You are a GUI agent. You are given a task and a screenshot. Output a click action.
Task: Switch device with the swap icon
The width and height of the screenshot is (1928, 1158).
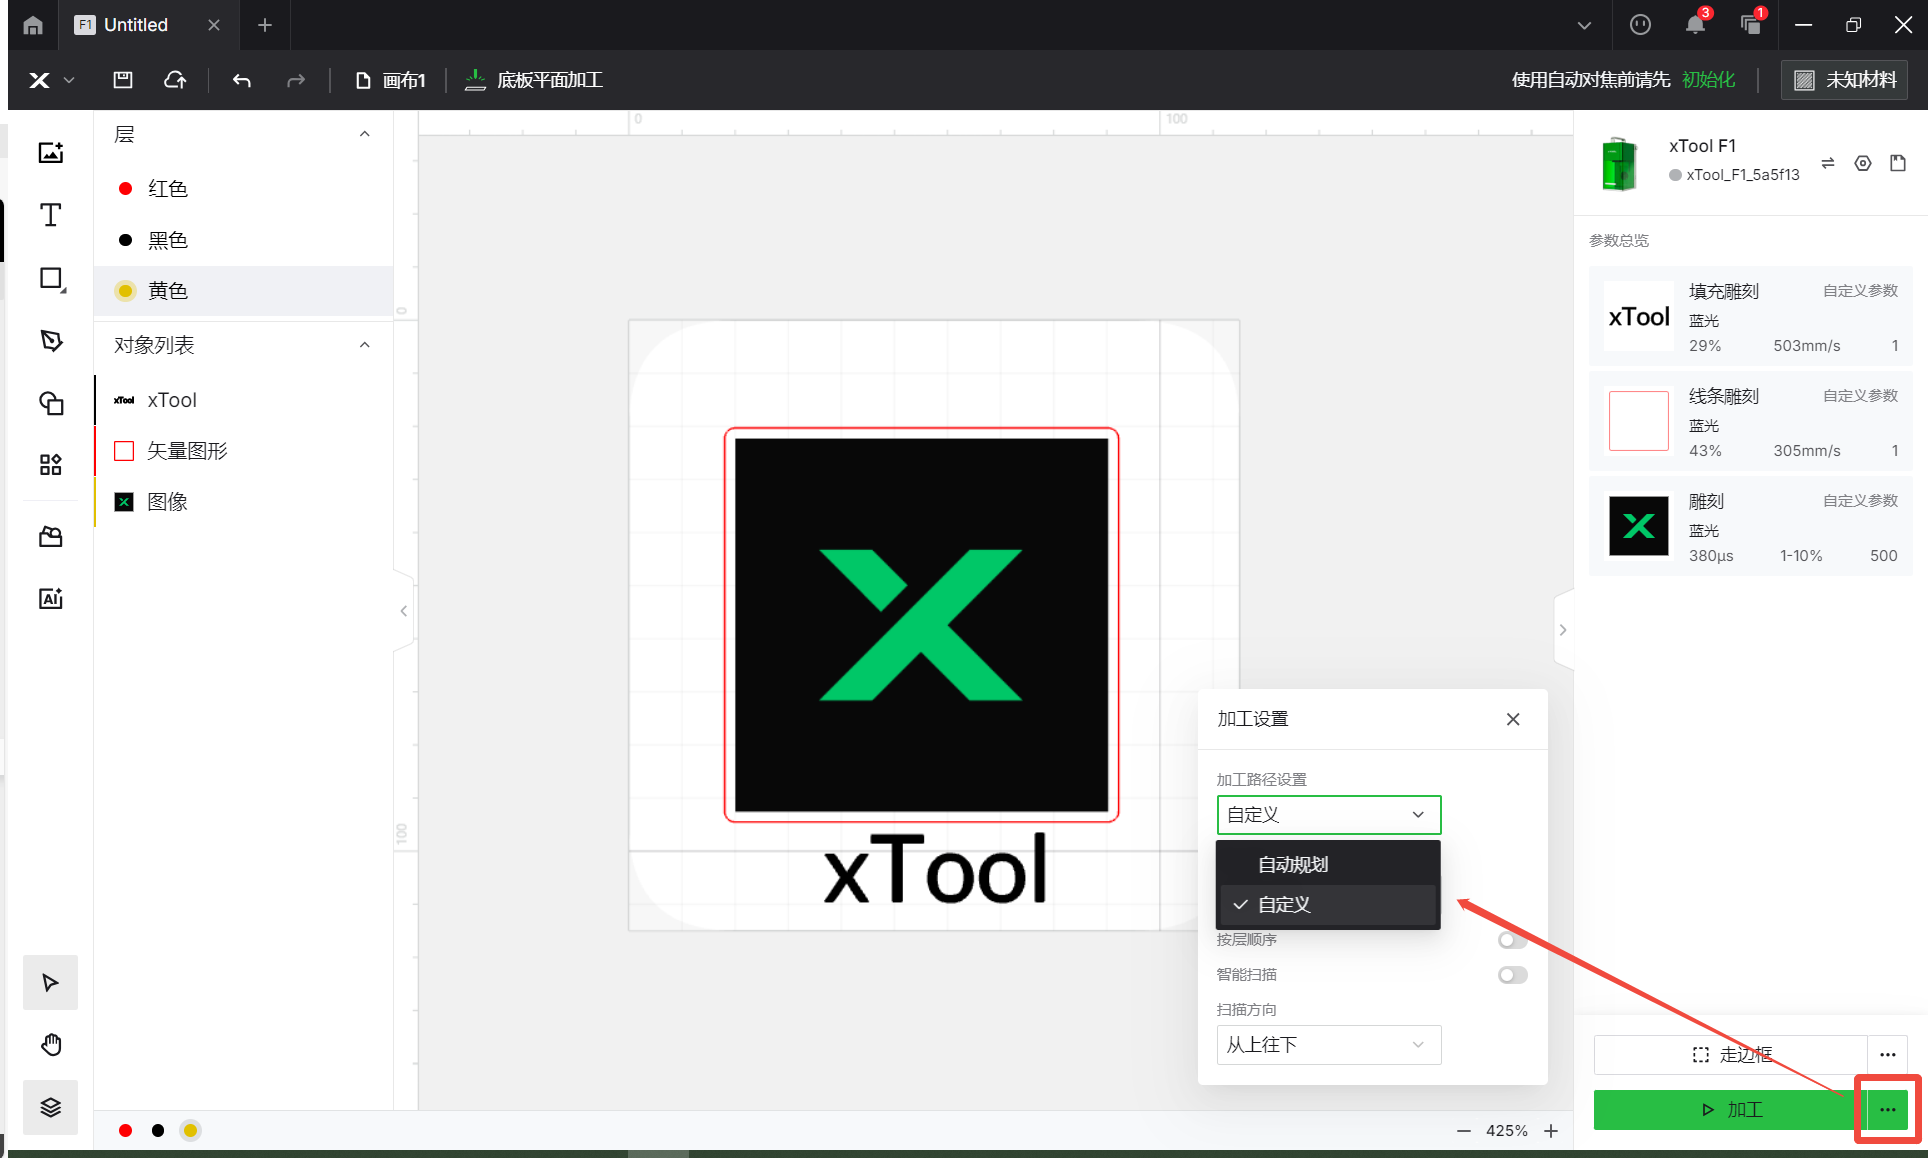[1828, 163]
